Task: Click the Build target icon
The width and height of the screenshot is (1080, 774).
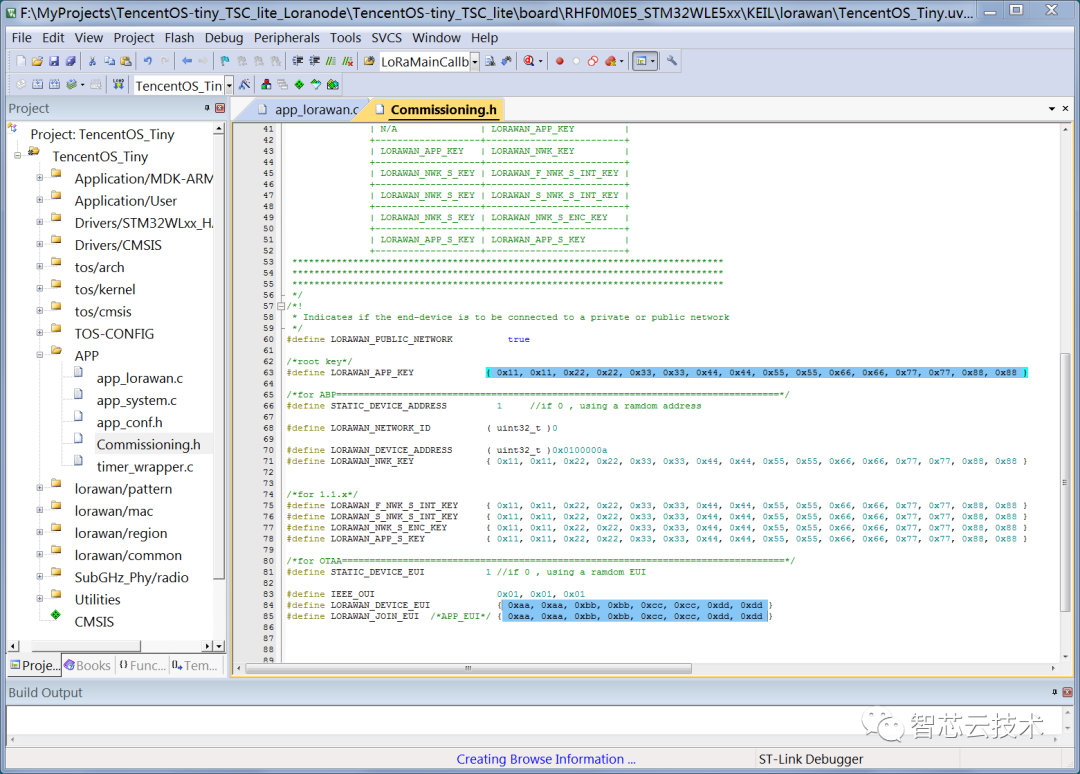Action: 37,85
